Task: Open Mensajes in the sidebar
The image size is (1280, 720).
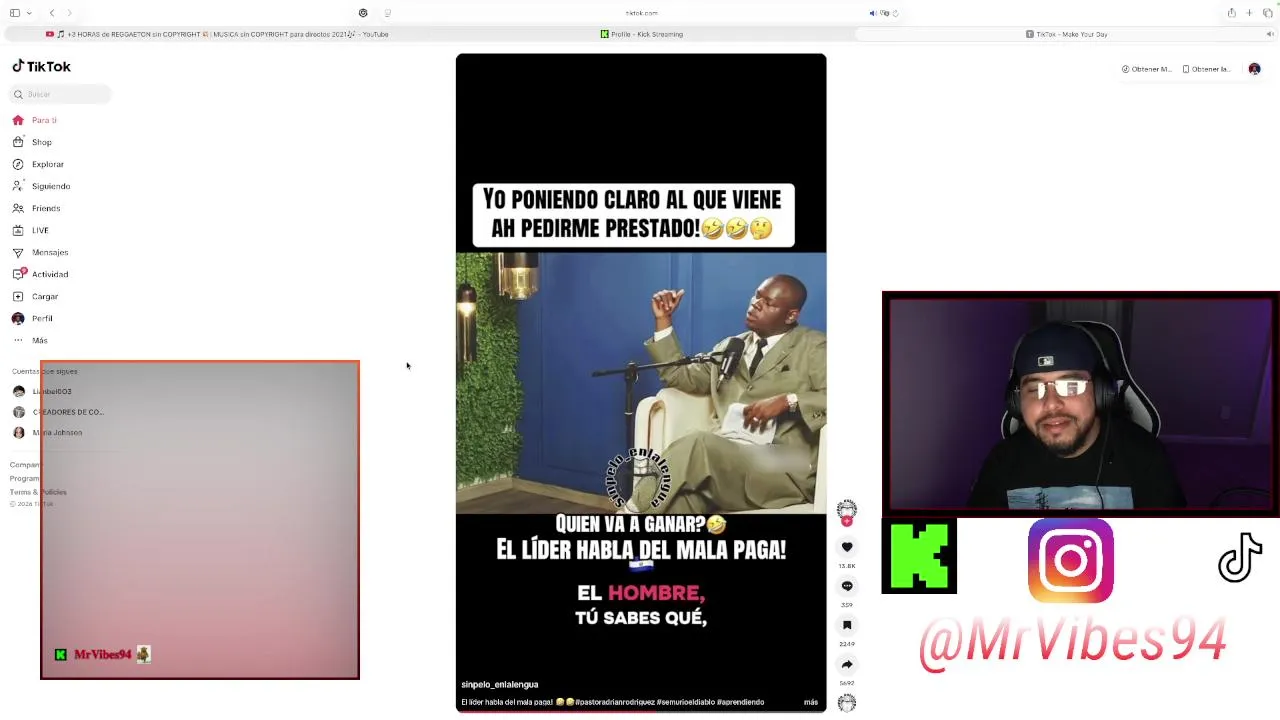Action: click(40, 252)
